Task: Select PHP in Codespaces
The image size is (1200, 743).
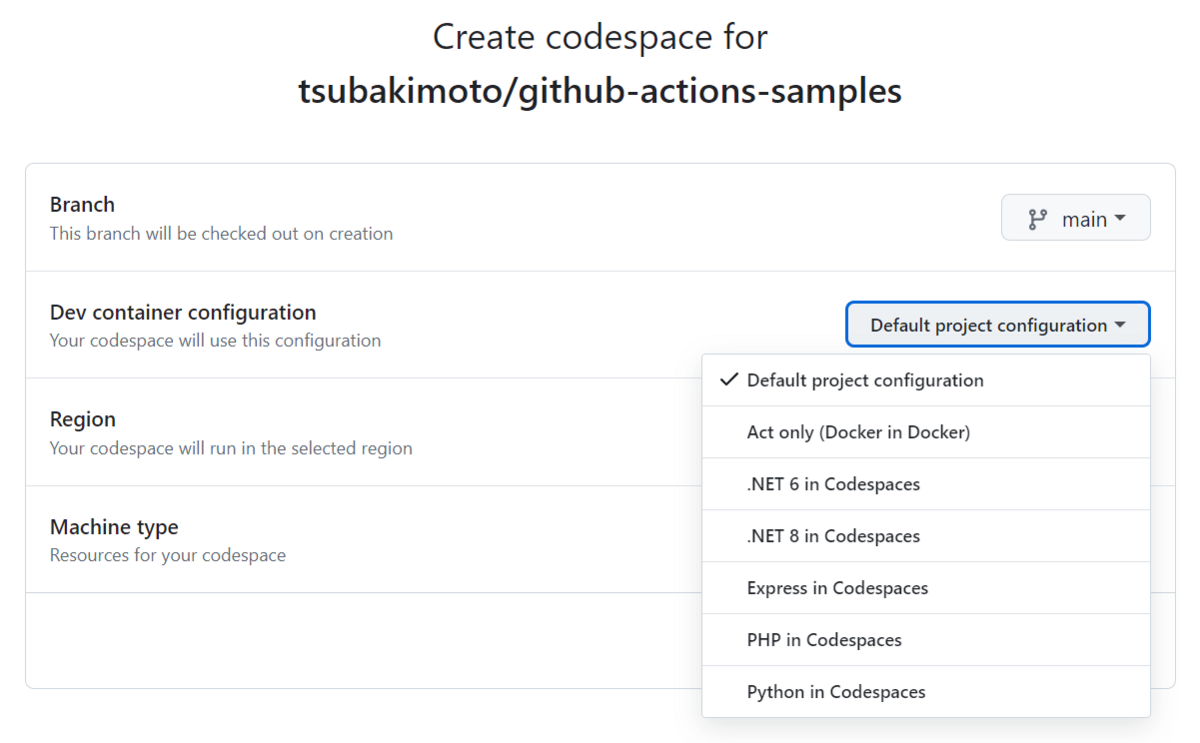Action: click(926, 640)
